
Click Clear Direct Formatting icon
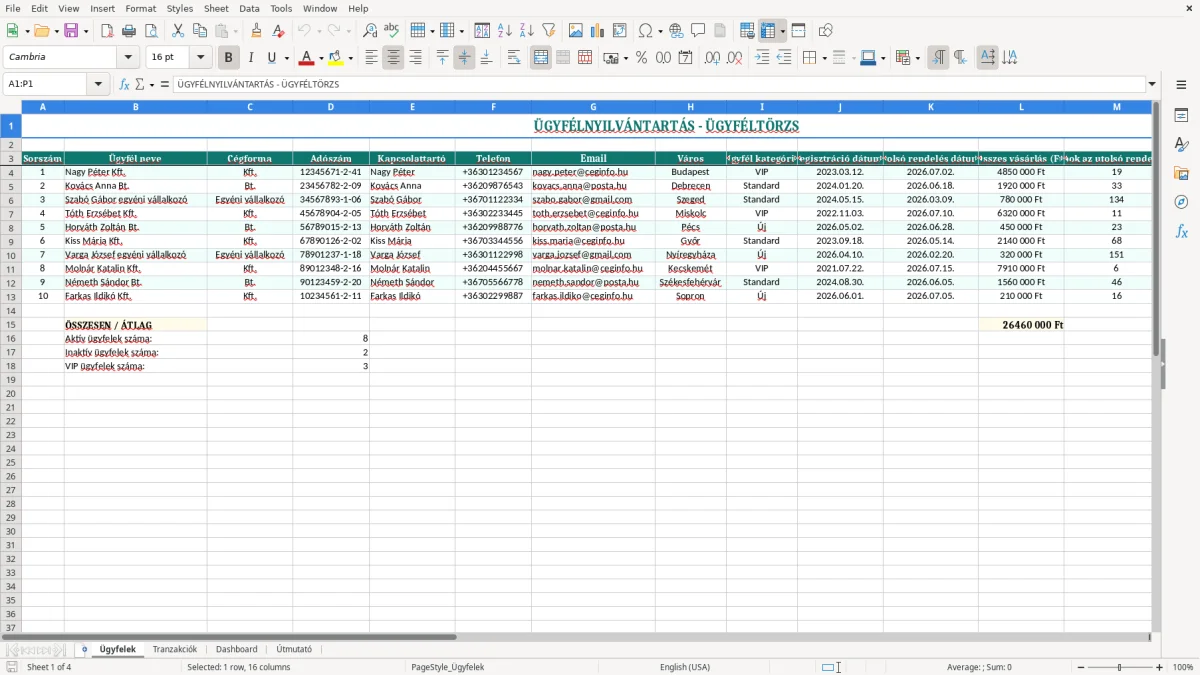[x=279, y=31]
